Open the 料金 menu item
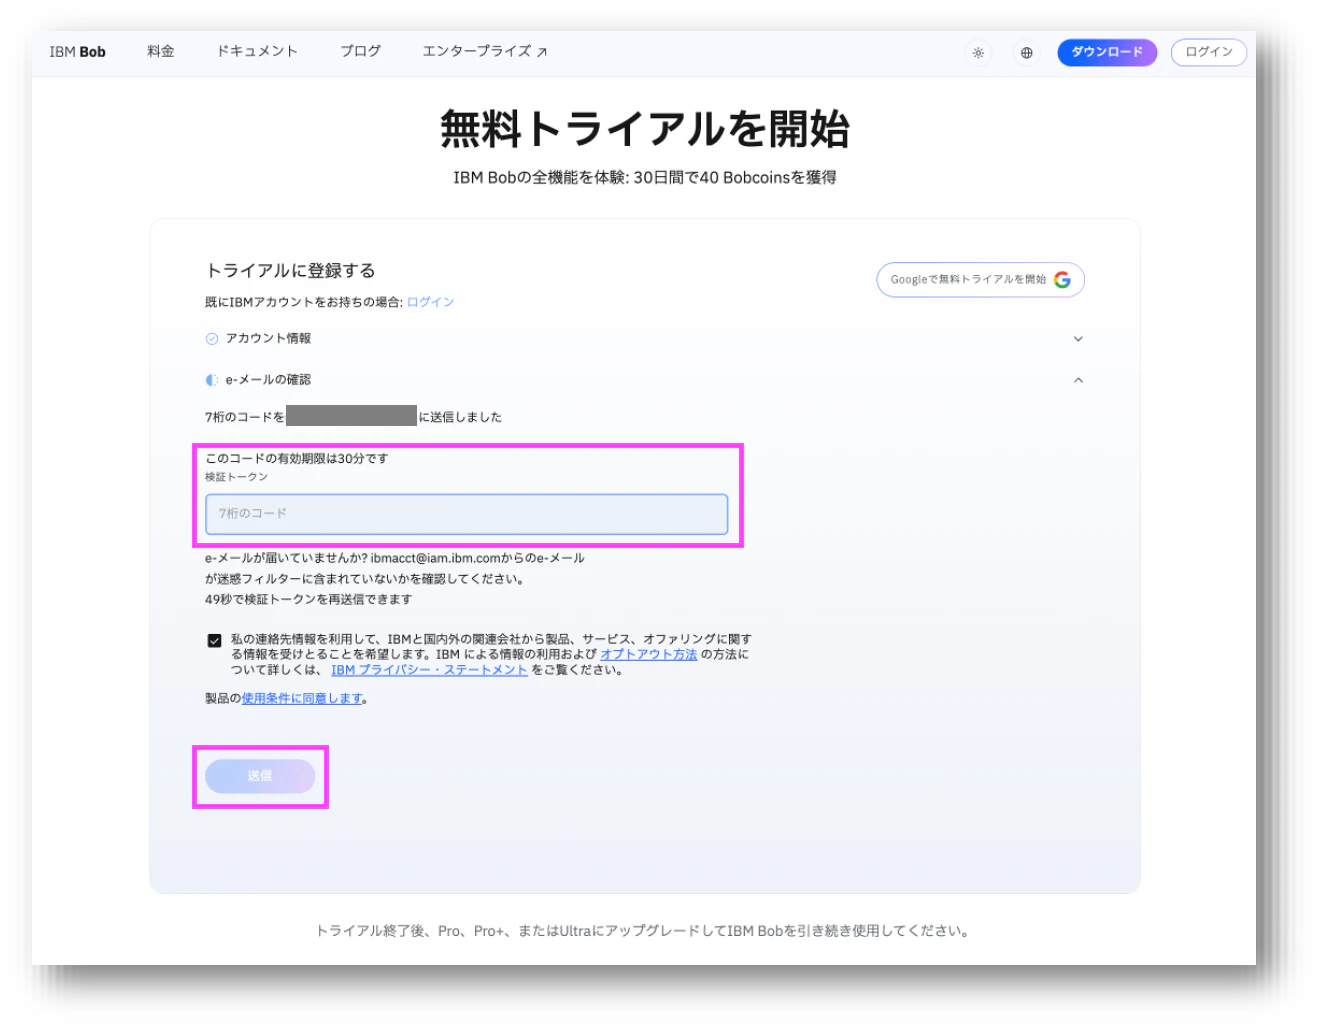Image resolution: width=1318 pixels, height=1028 pixels. (161, 51)
